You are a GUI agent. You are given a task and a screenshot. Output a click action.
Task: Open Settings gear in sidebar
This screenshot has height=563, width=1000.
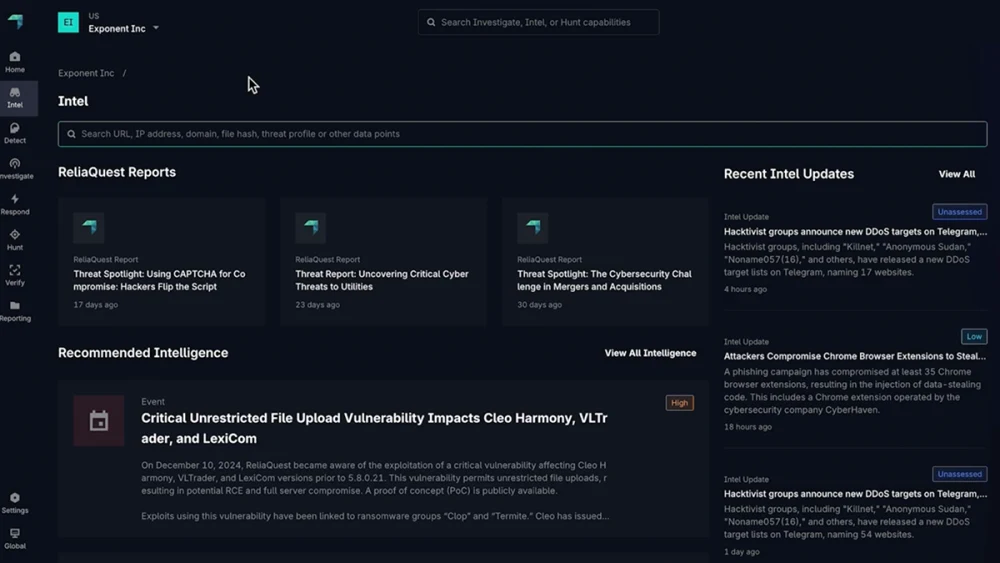click(x=15, y=498)
